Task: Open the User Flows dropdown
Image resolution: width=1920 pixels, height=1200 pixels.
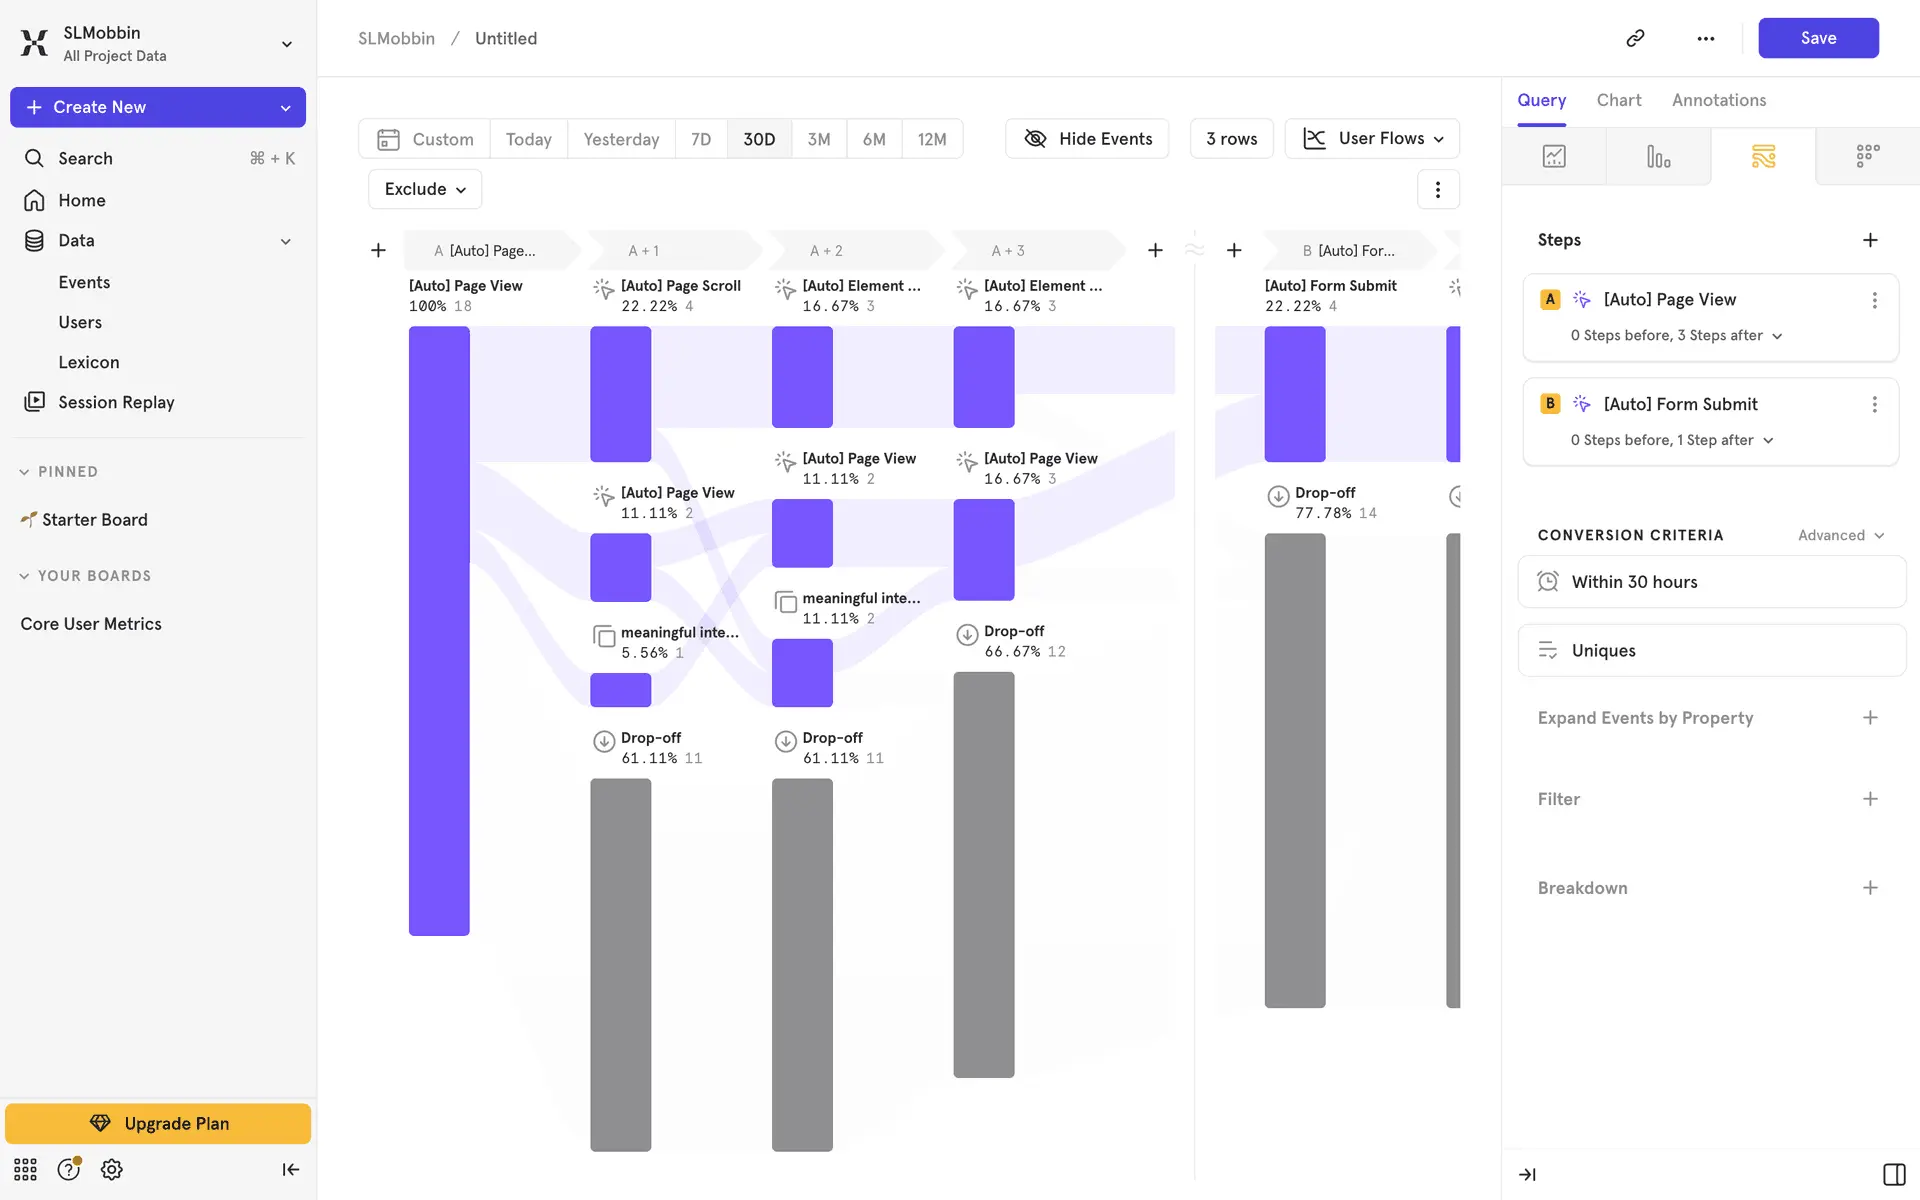Action: [x=1372, y=139]
